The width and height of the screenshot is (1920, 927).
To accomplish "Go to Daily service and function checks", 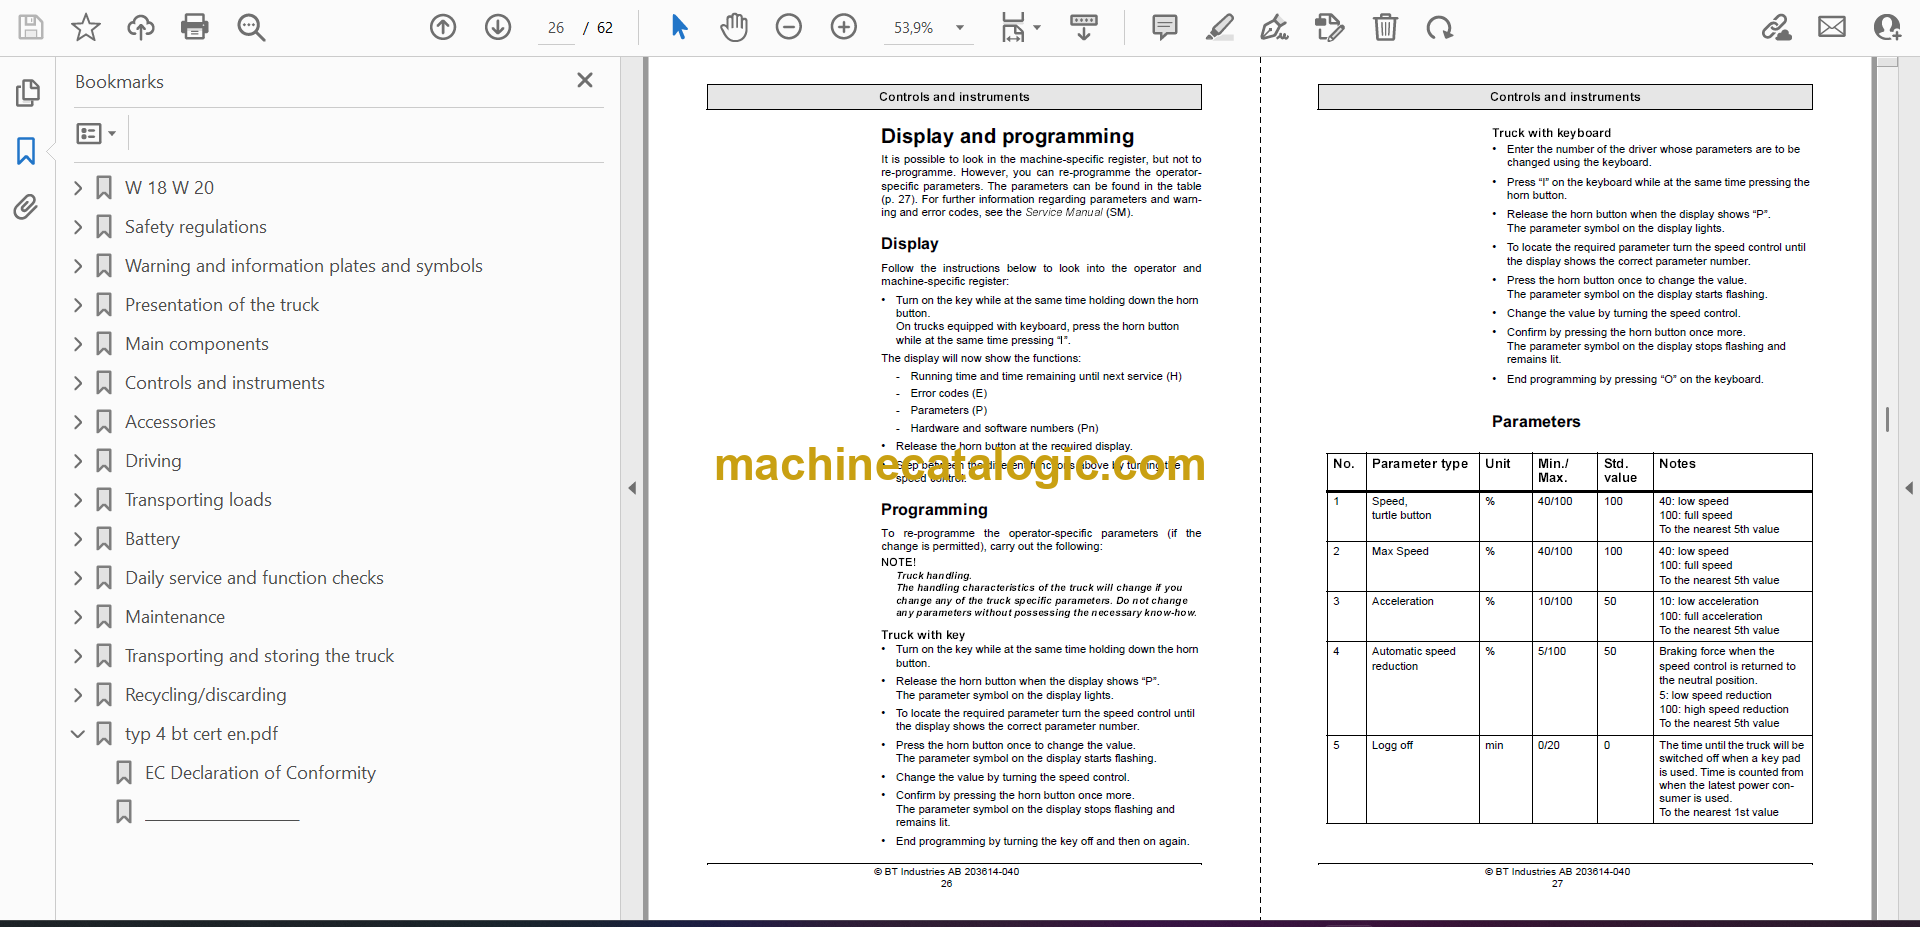I will click(254, 578).
